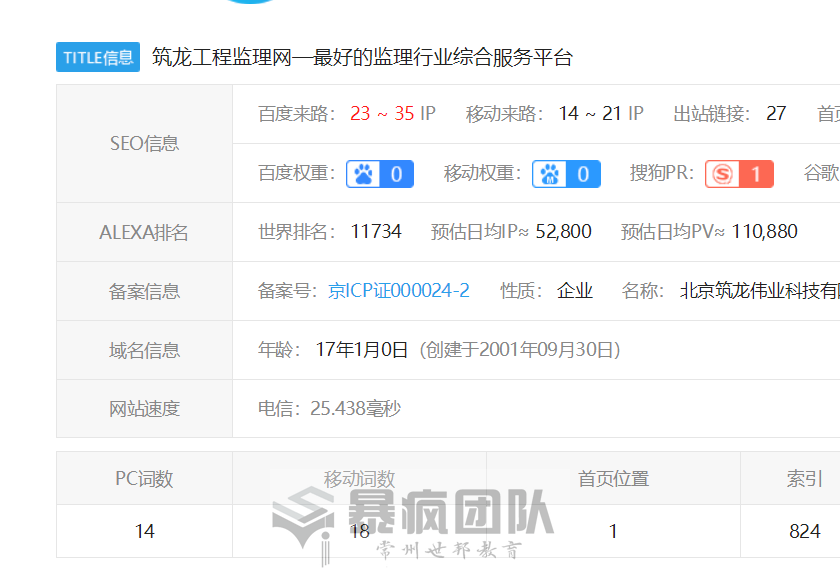Click the 移动词数 column header

coord(359,479)
